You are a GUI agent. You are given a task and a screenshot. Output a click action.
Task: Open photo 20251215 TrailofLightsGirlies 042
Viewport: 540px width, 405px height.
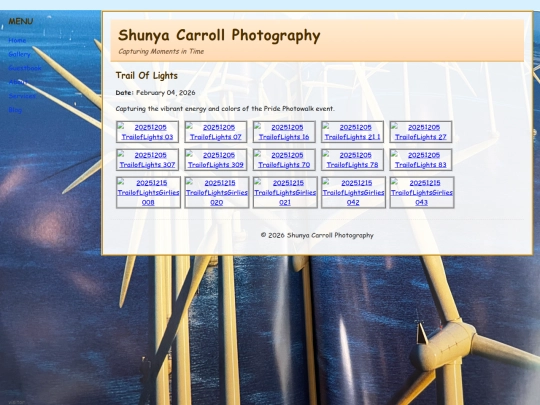353,193
